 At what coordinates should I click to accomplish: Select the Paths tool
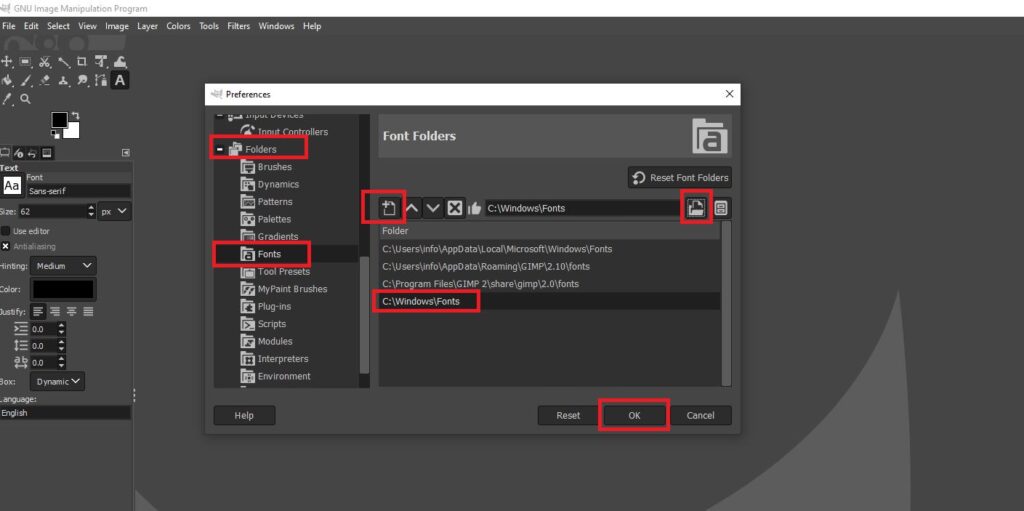(x=101, y=80)
